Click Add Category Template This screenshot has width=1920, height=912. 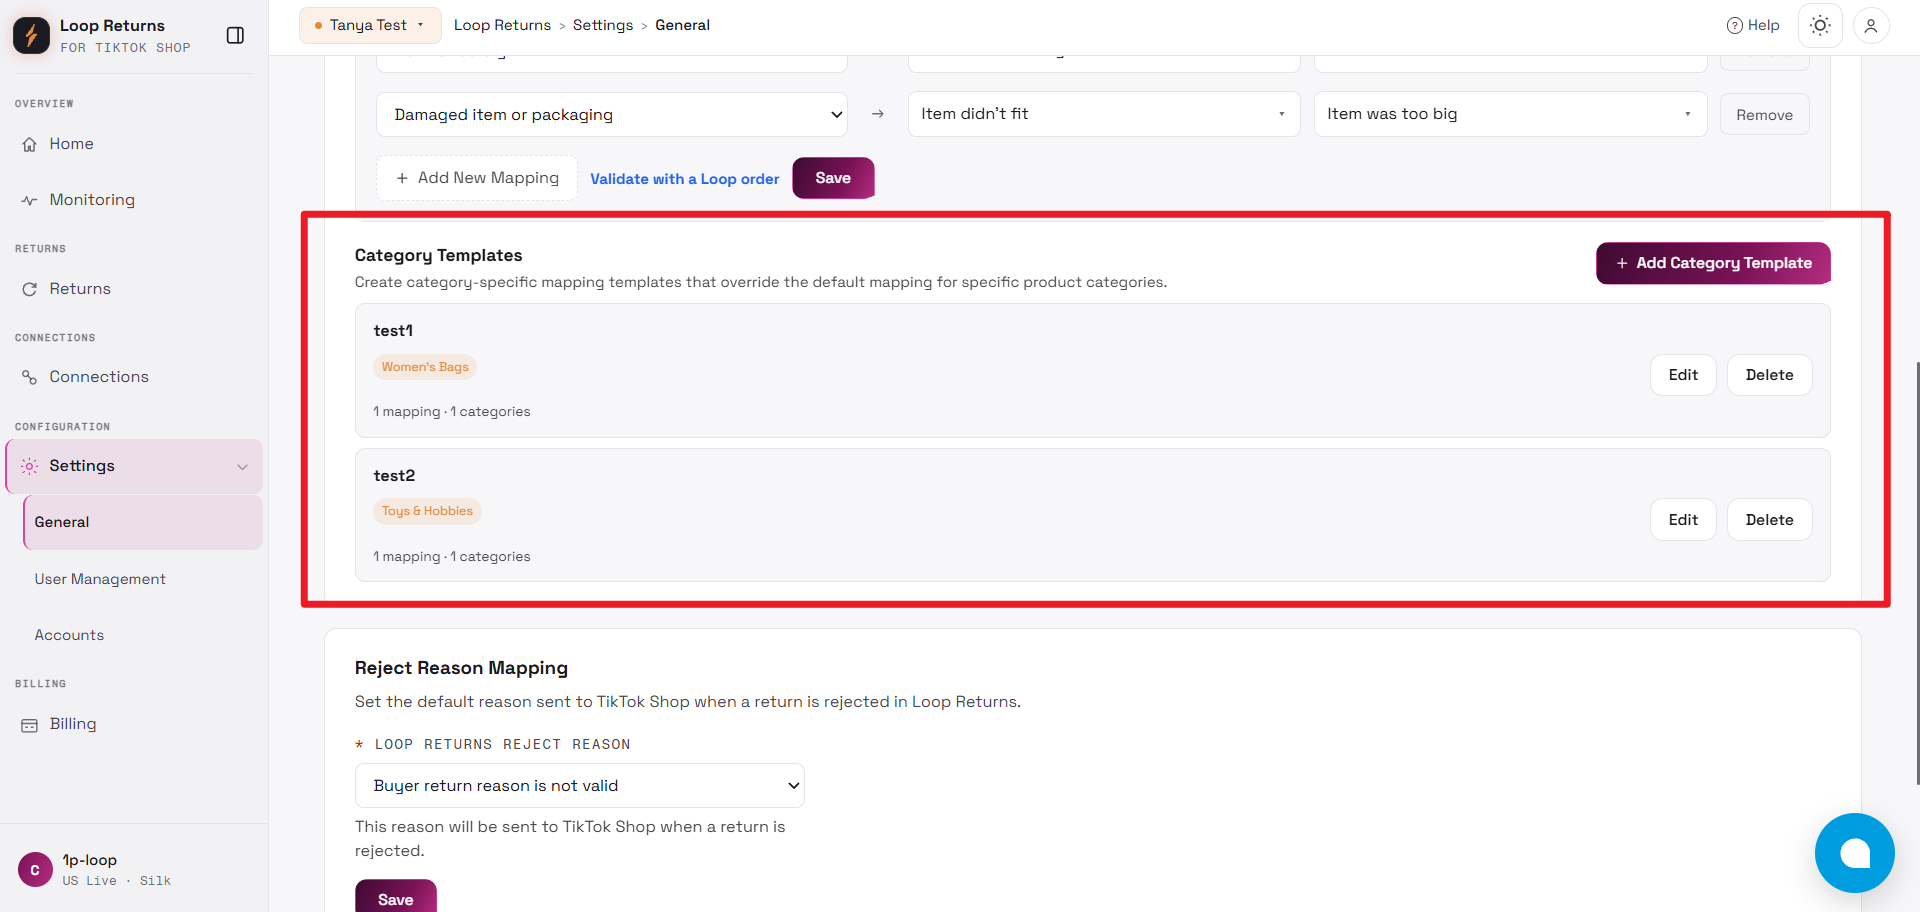(1713, 263)
